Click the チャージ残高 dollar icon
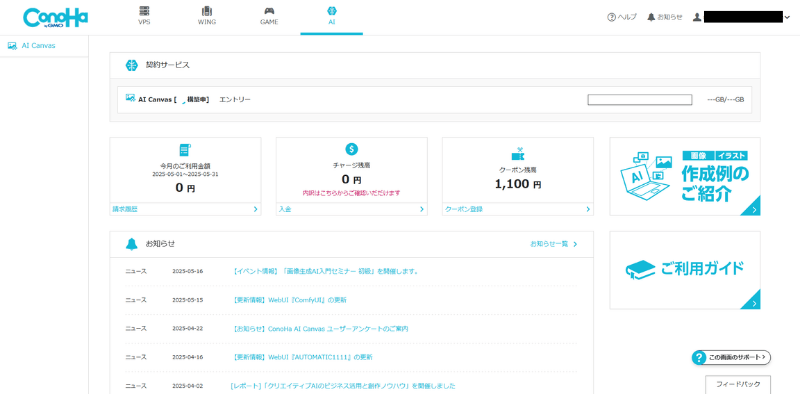The height and width of the screenshot is (394, 800). coord(352,149)
